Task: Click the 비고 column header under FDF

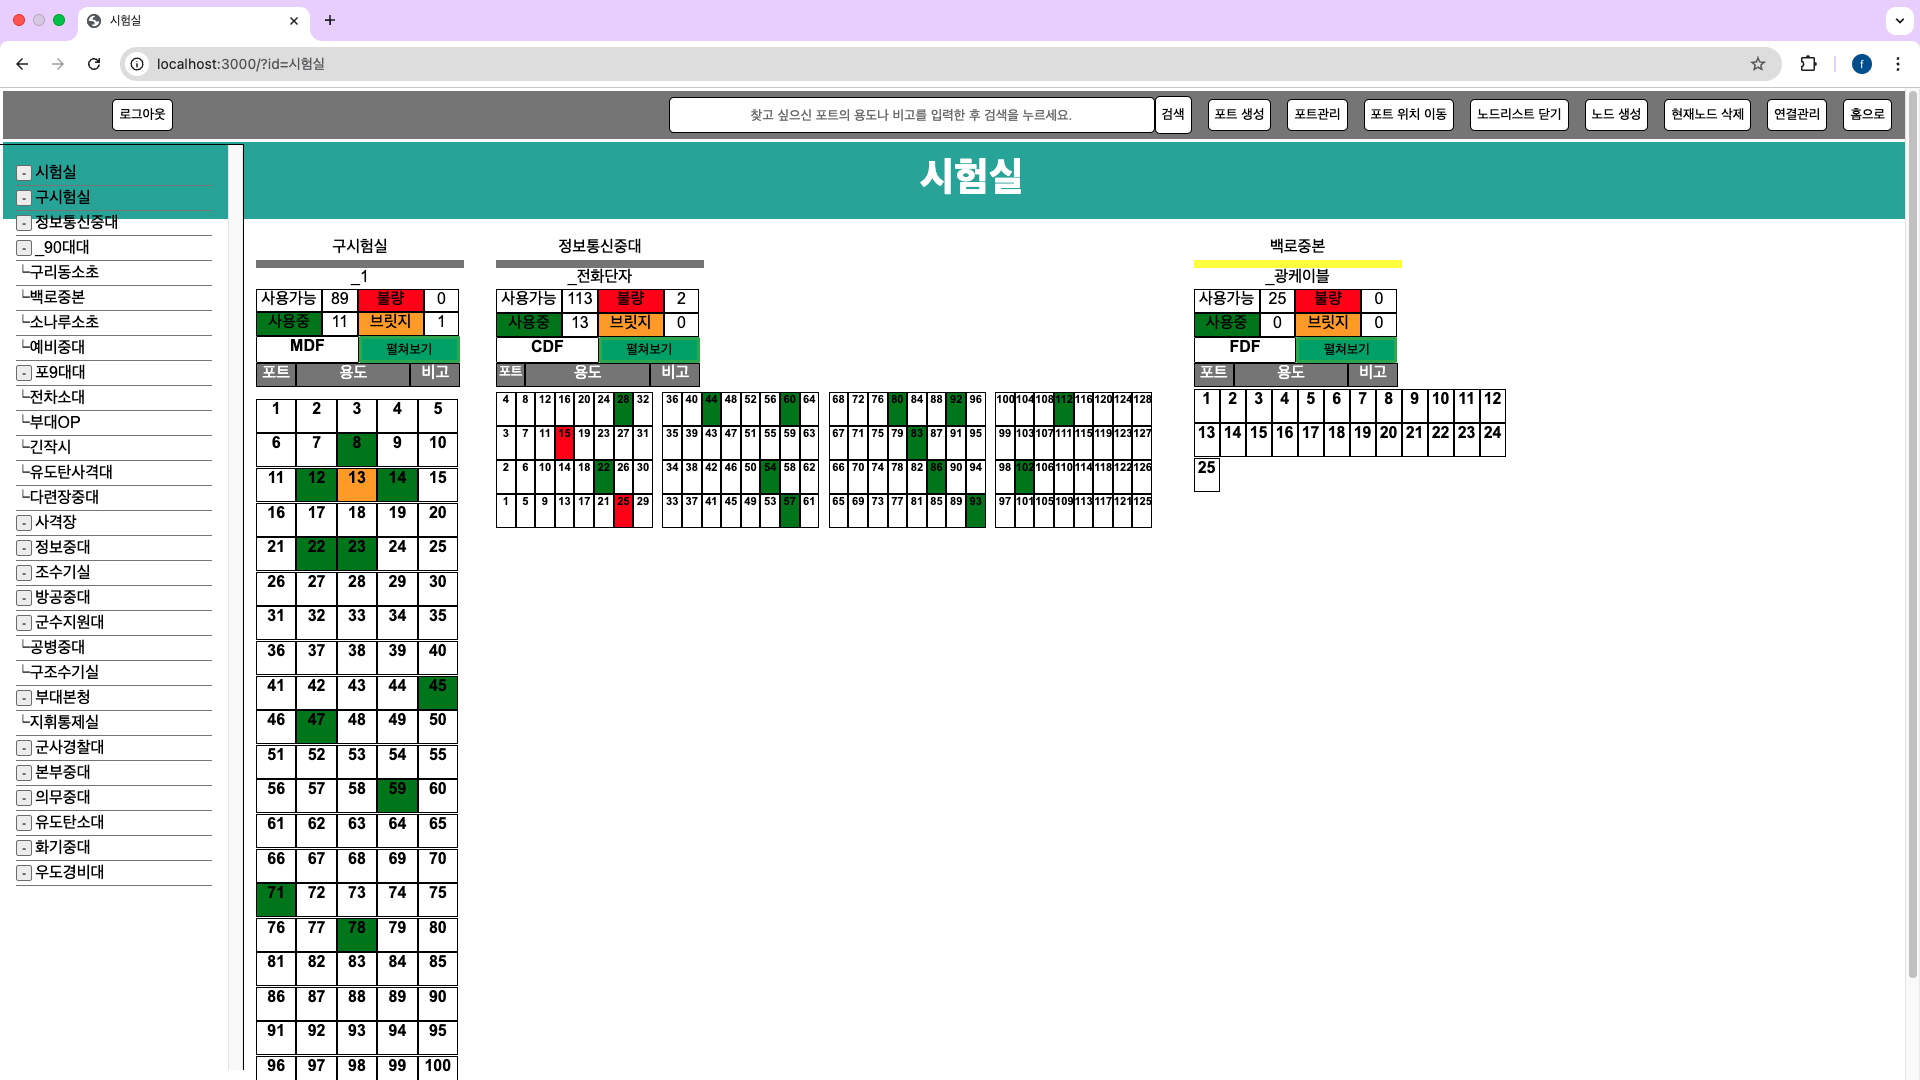Action: [1372, 373]
